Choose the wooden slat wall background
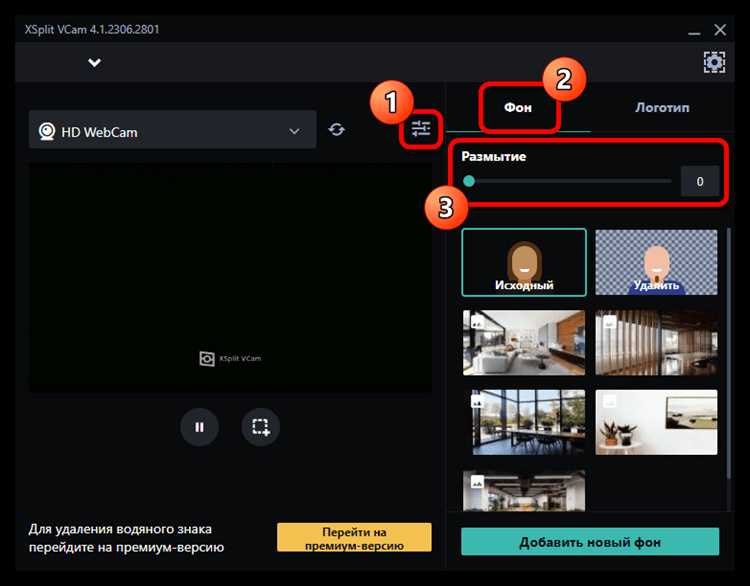750x586 pixels. tap(656, 343)
